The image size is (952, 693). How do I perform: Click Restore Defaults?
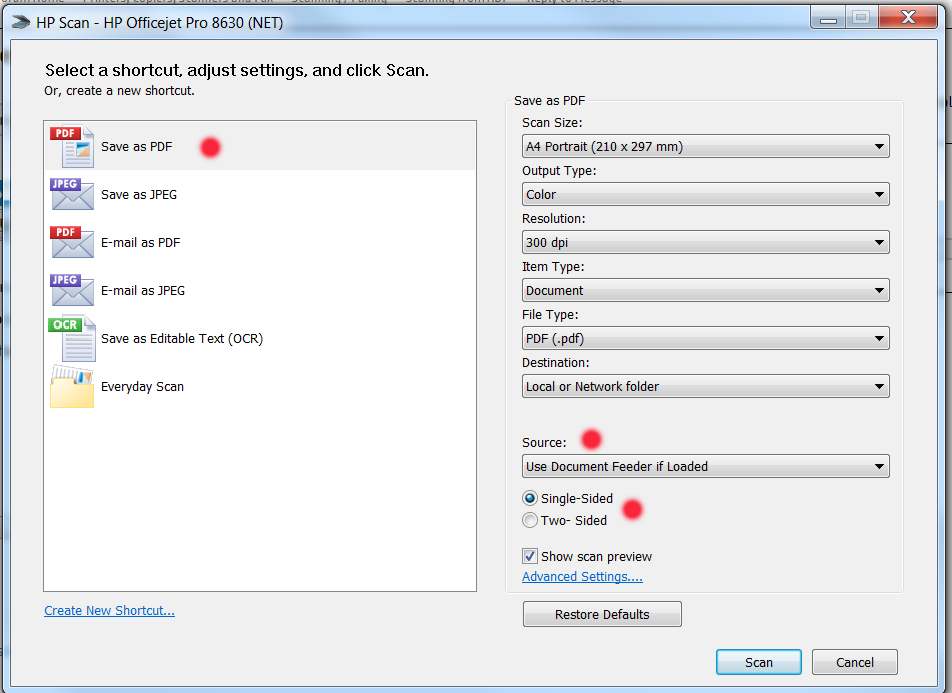pyautogui.click(x=601, y=614)
